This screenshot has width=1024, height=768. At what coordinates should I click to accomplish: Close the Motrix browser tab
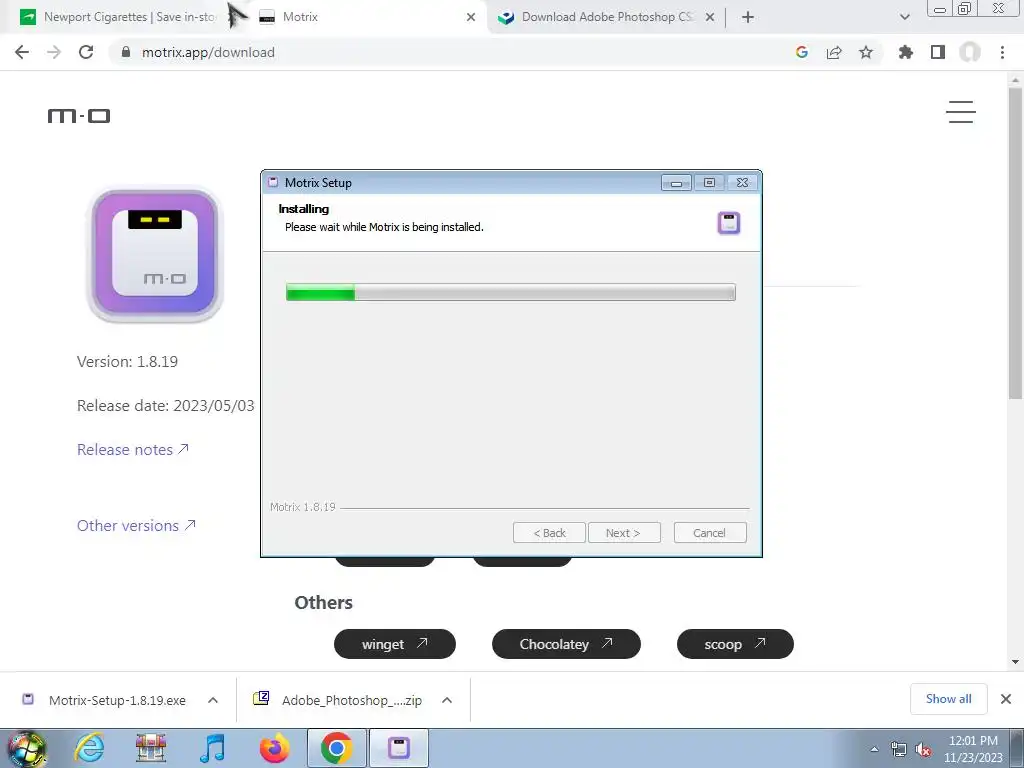(471, 17)
